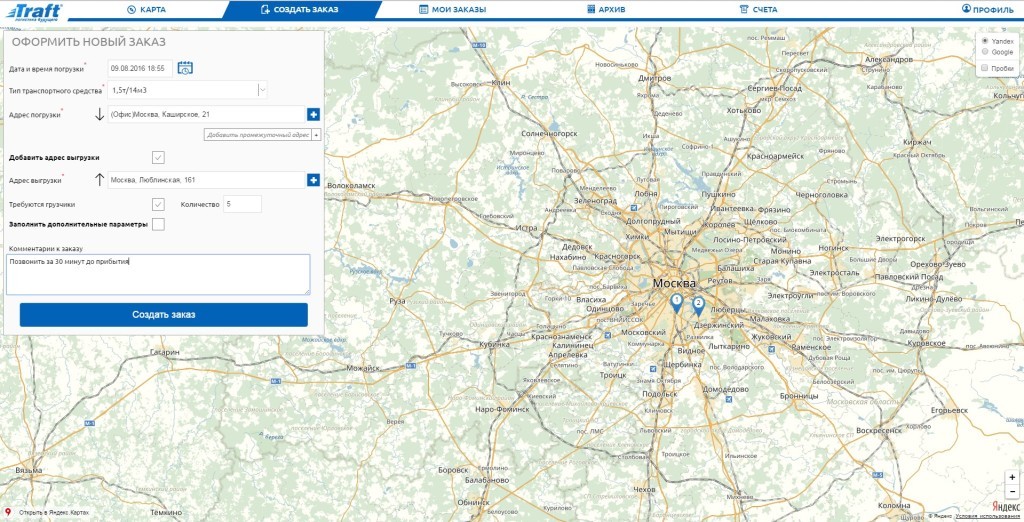Toggle the Требуются грузчики checkbox
Image resolution: width=1024 pixels, height=522 pixels.
tap(158, 204)
